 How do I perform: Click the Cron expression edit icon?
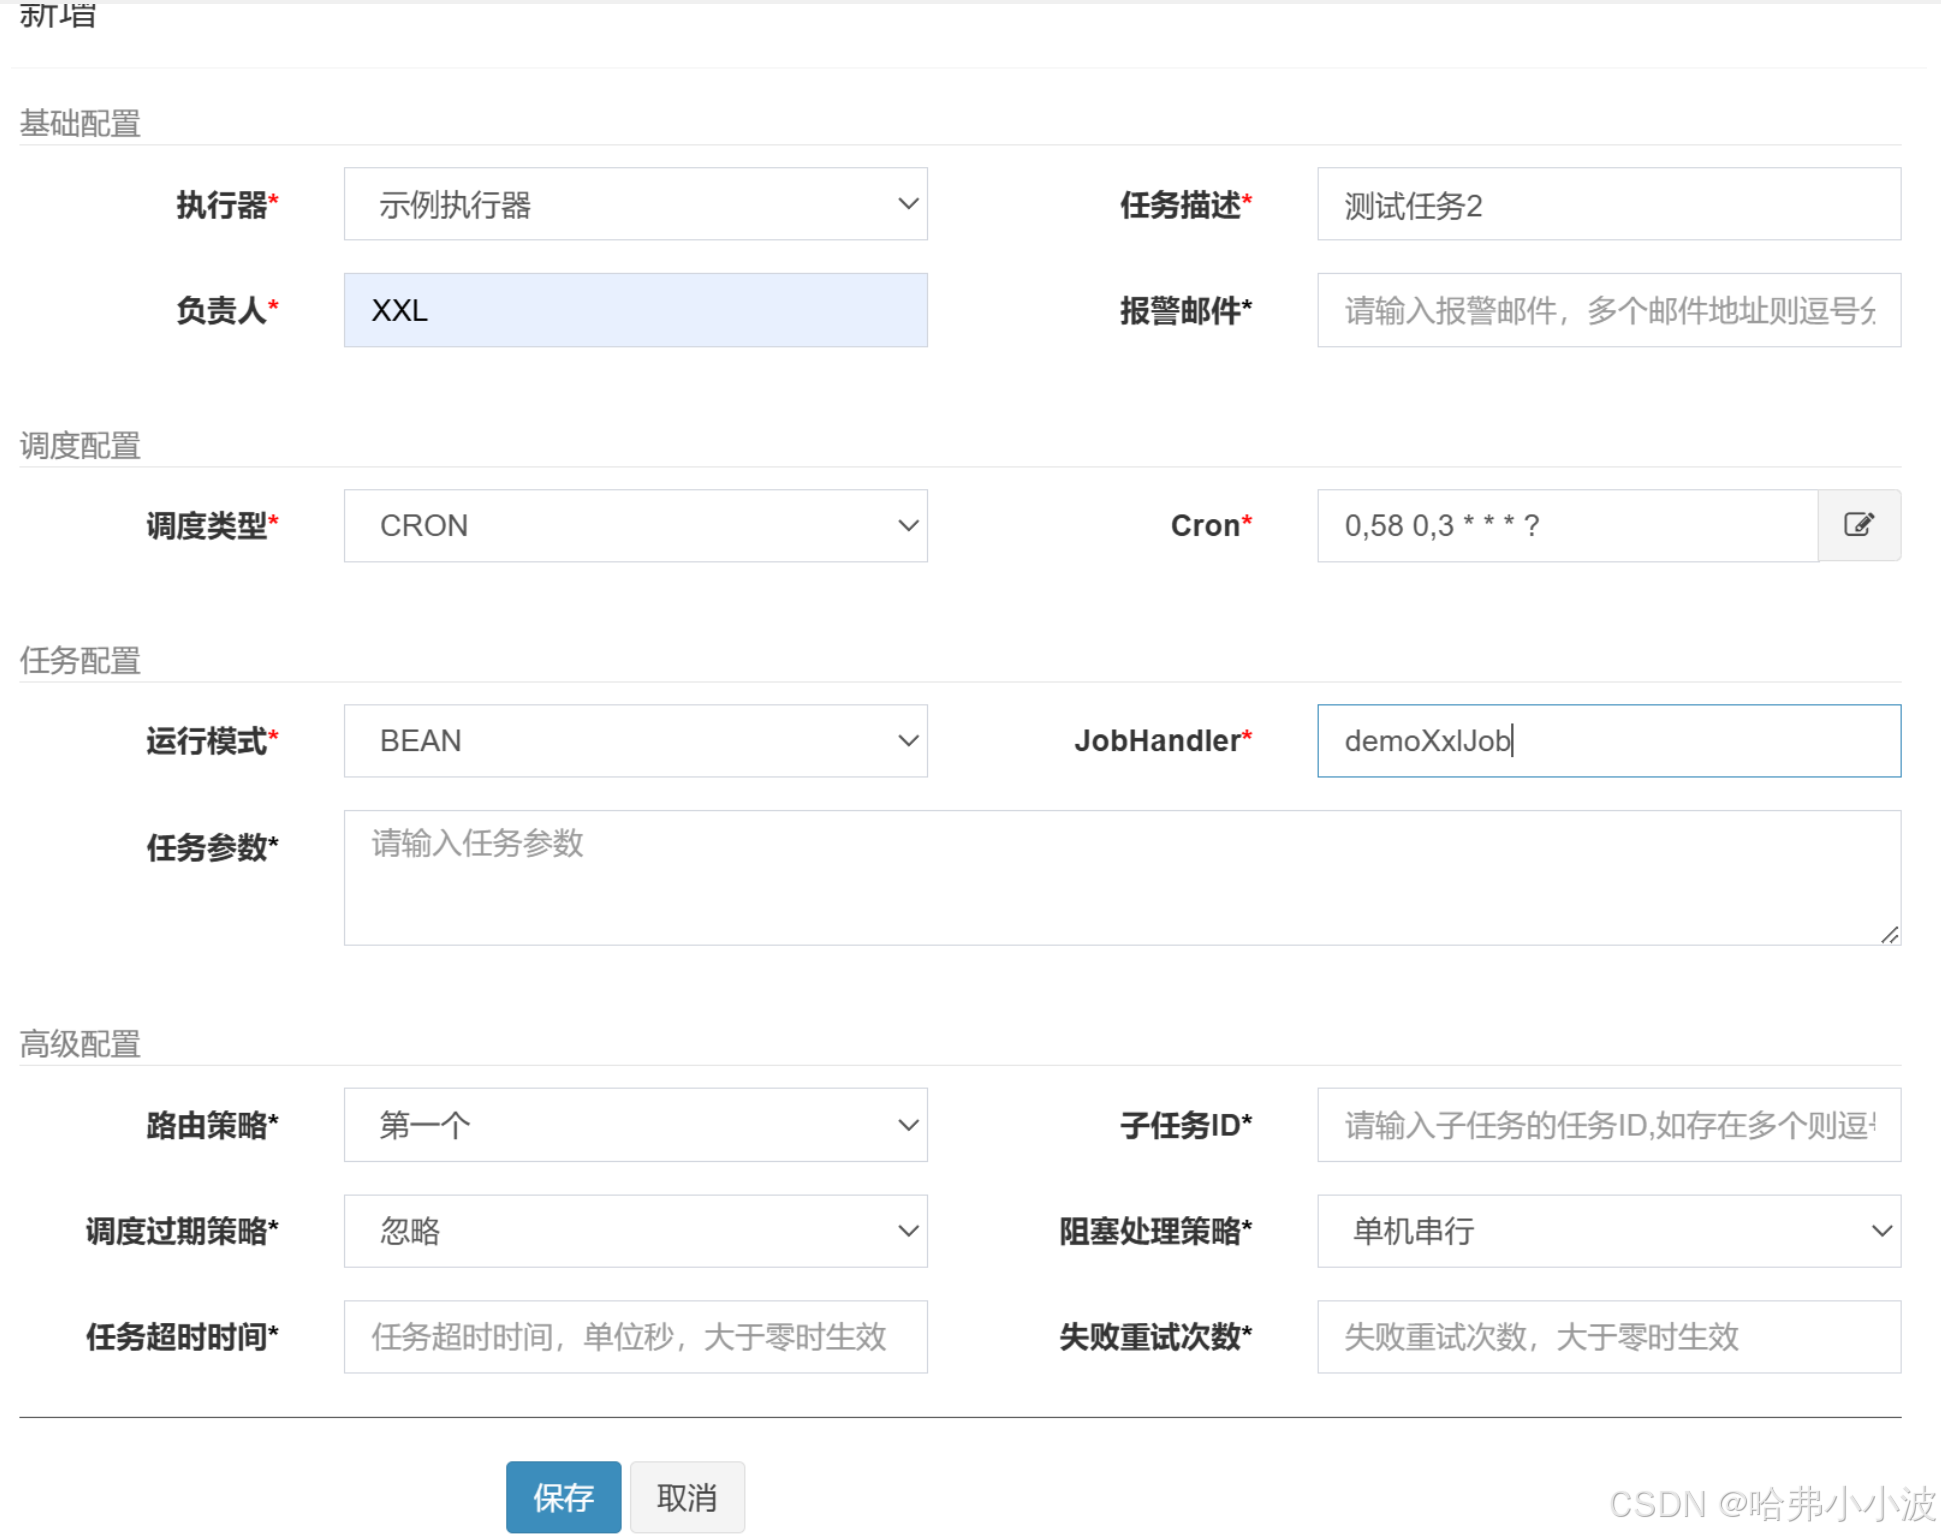coord(1858,525)
